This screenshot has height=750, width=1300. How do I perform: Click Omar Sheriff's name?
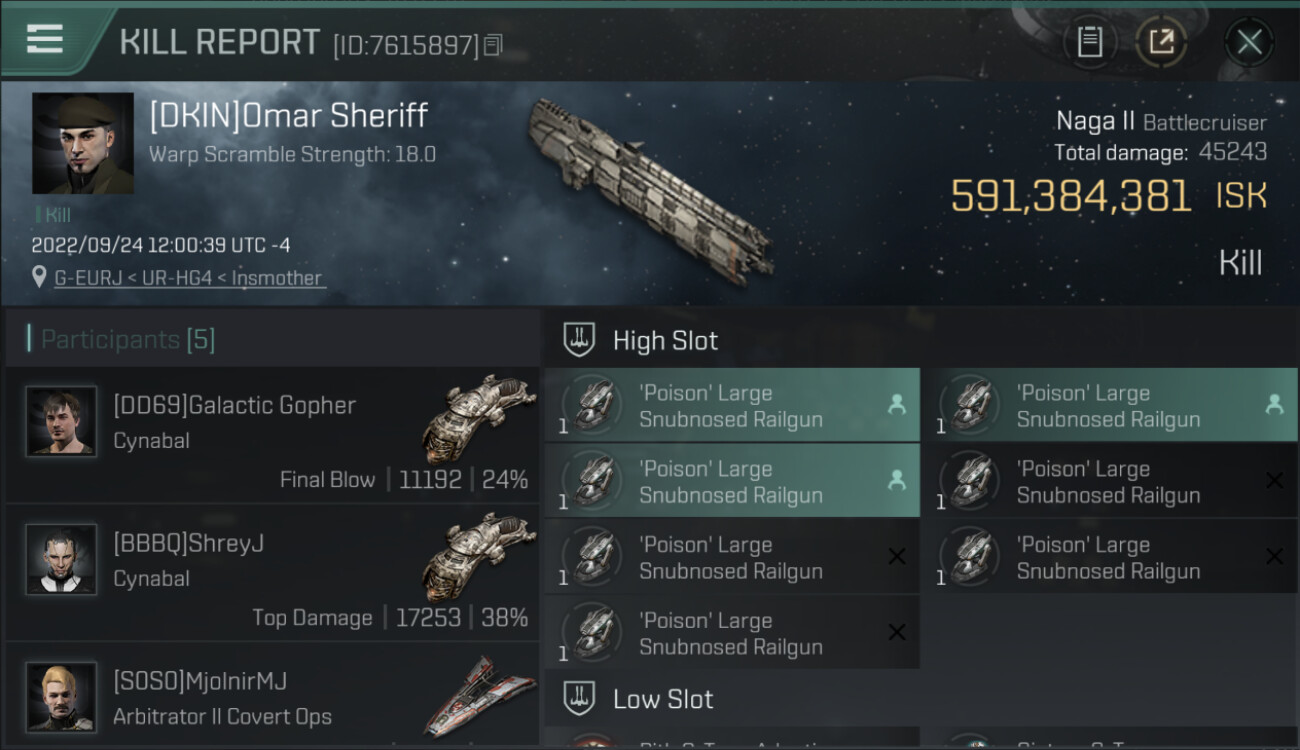click(289, 116)
